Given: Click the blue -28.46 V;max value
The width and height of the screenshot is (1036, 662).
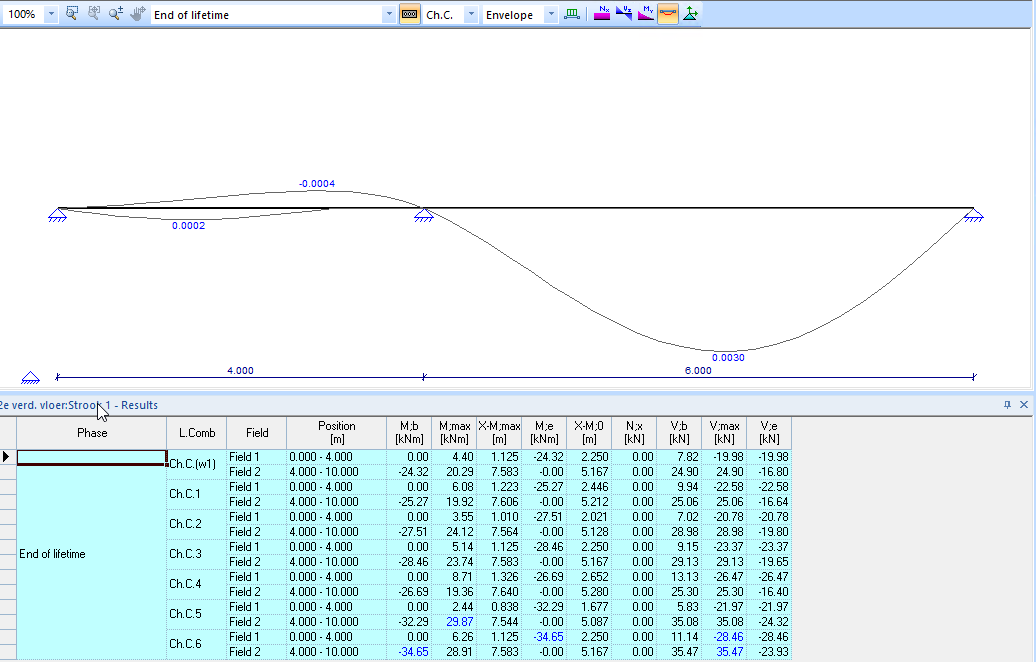Looking at the screenshot, I should click(728, 637).
